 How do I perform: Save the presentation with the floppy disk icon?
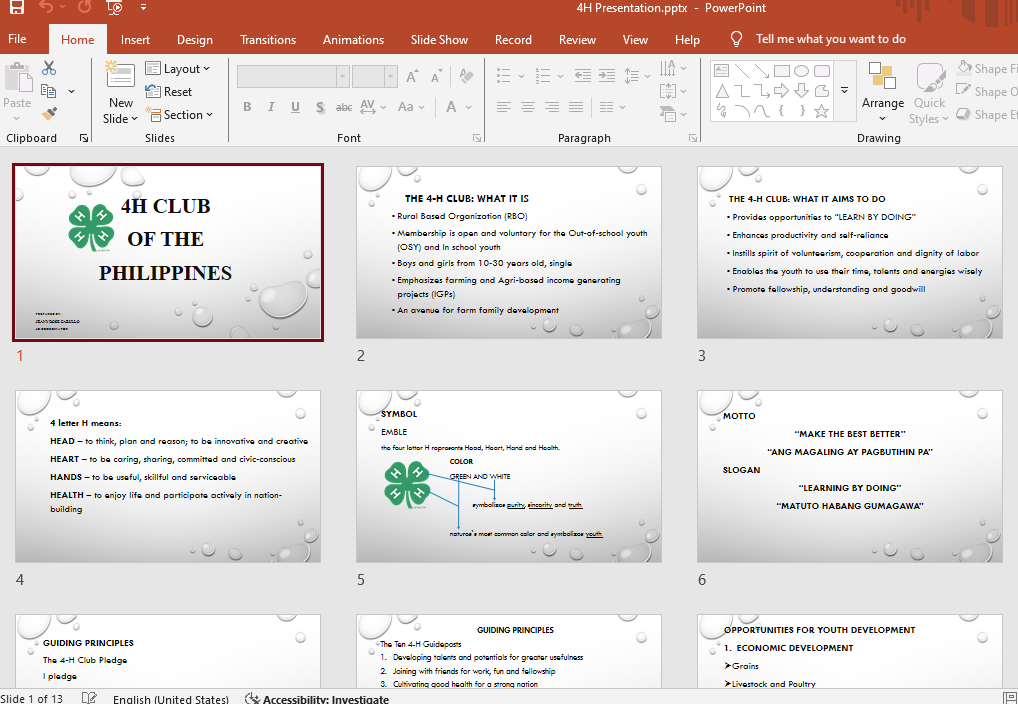coord(16,7)
